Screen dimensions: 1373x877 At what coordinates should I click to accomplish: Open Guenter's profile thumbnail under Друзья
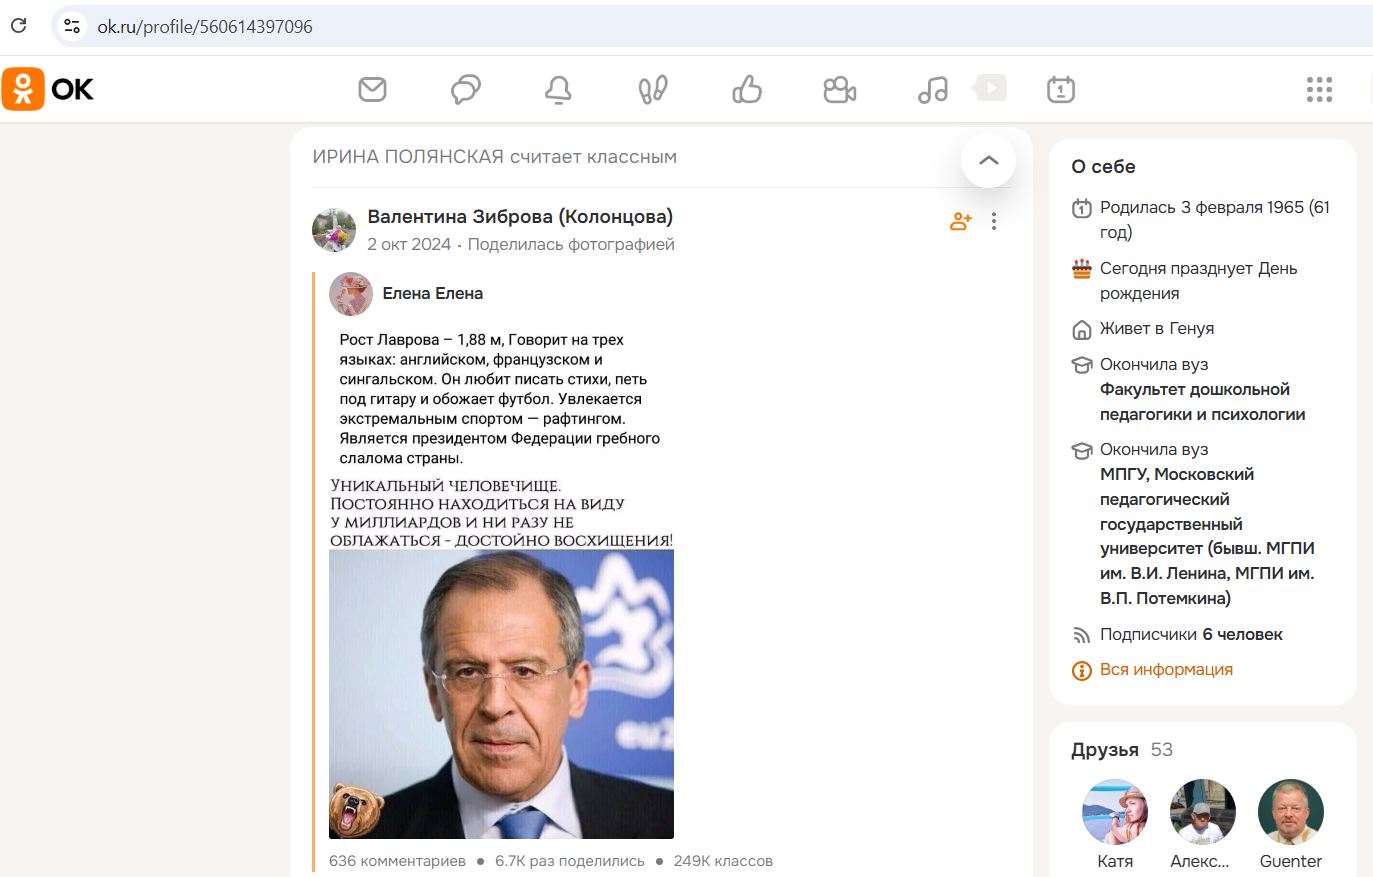click(1290, 812)
